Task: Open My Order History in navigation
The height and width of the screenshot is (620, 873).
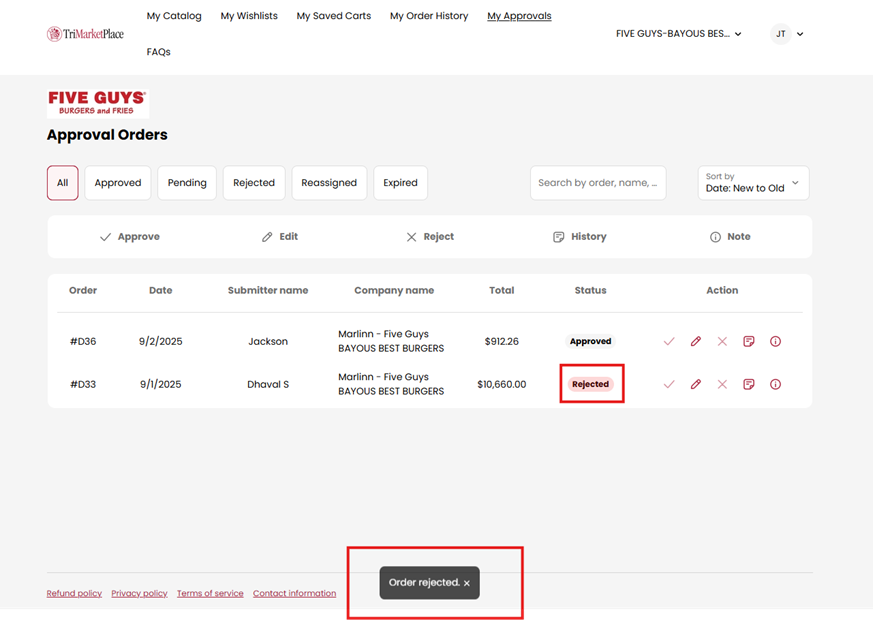Action: point(429,16)
